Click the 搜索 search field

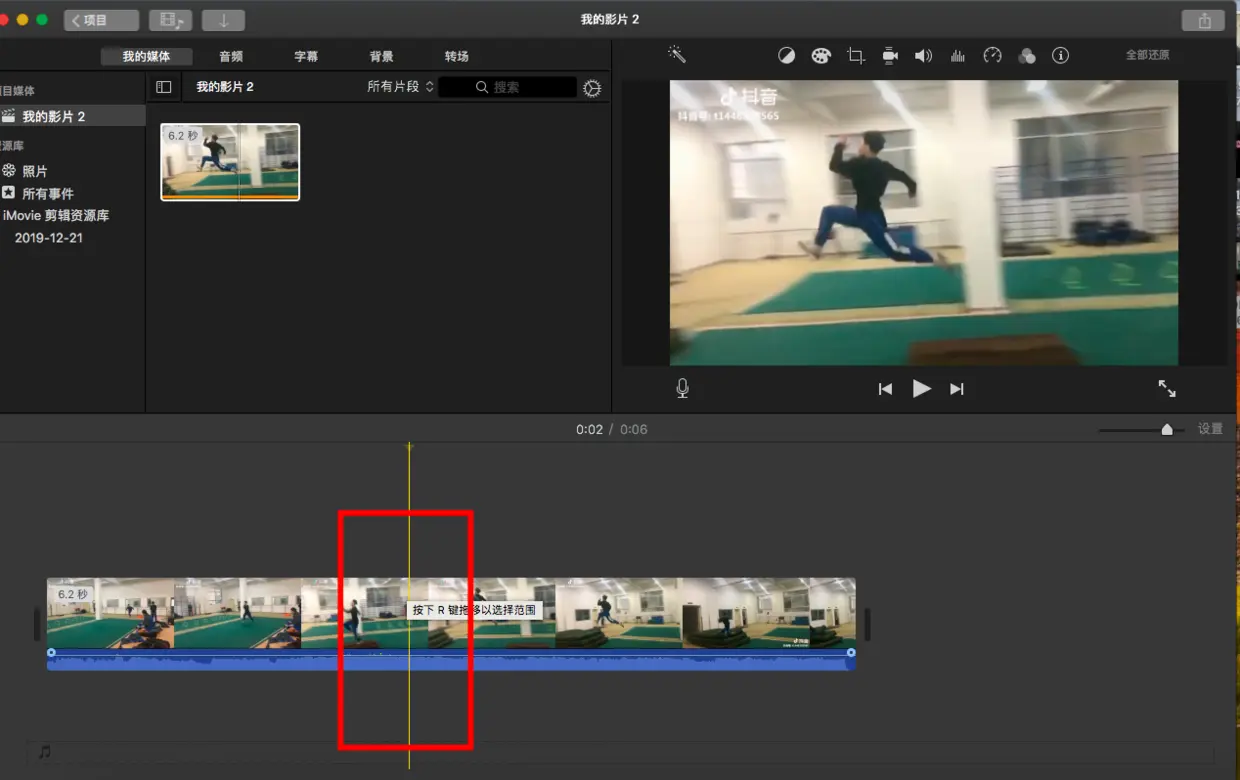(507, 87)
